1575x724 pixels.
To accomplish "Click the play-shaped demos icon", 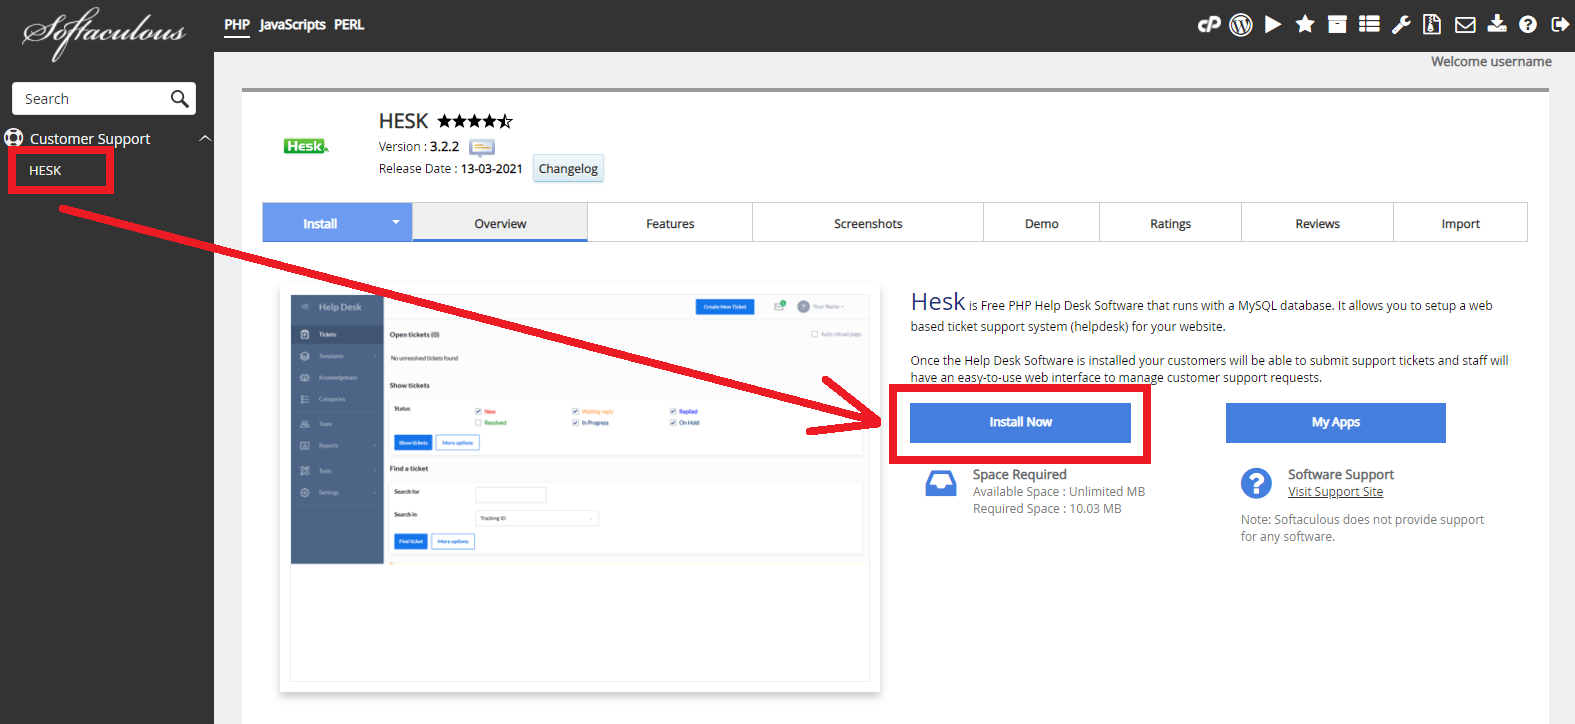I will click(x=1273, y=25).
